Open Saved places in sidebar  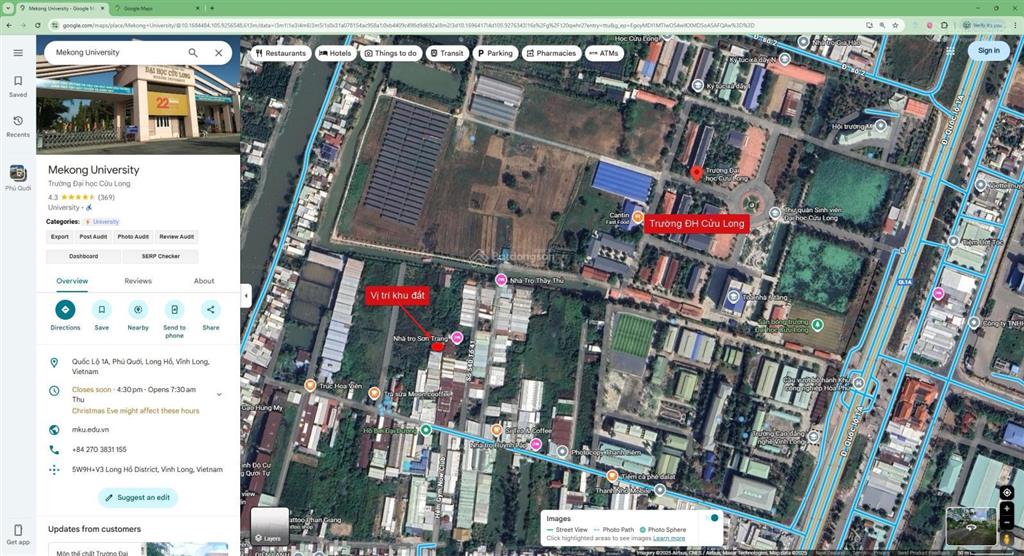pyautogui.click(x=18, y=86)
